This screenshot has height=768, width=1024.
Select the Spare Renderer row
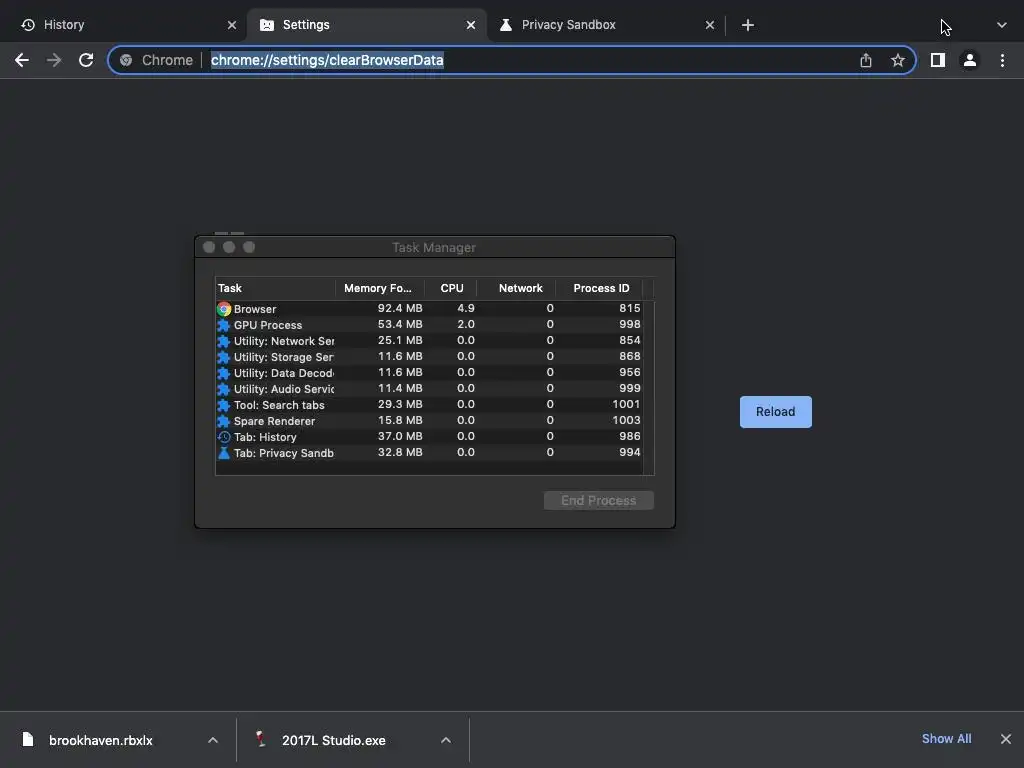[429, 421]
